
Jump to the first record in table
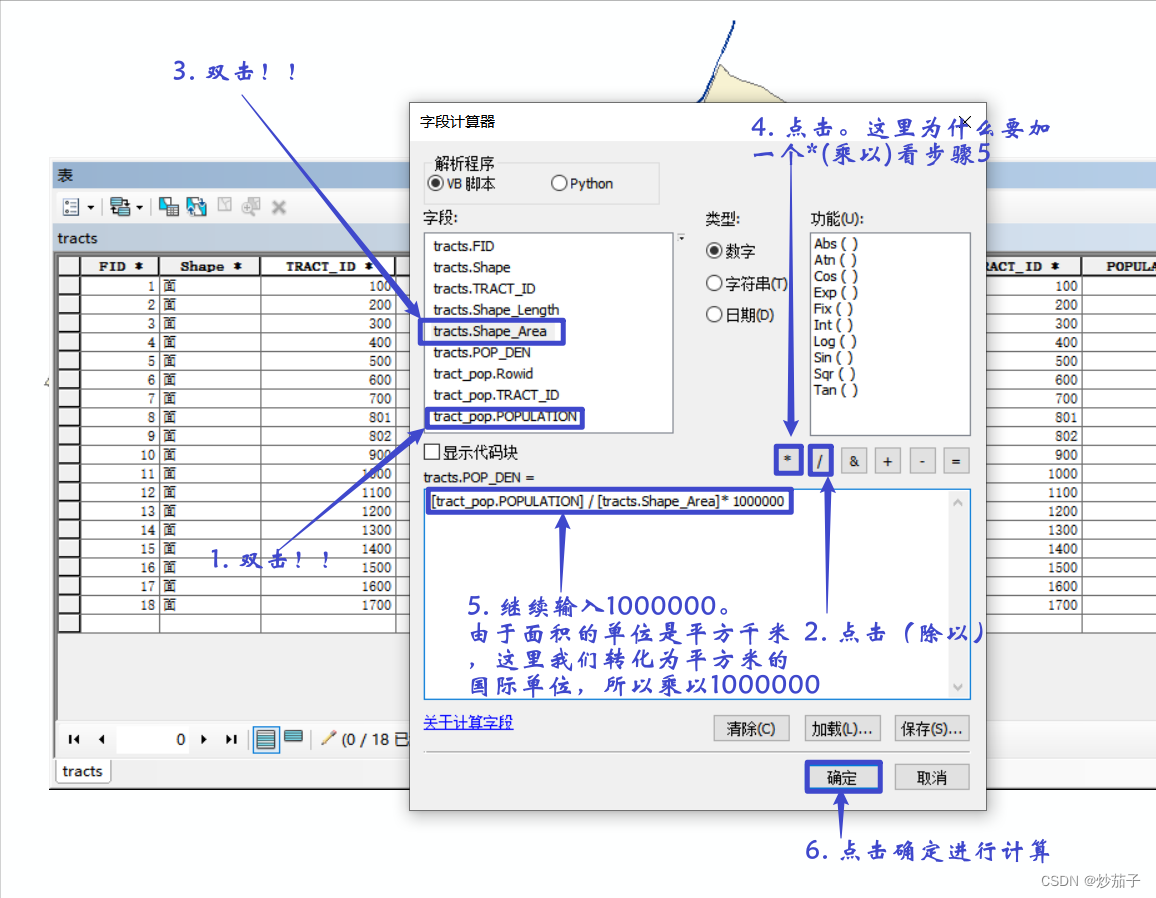coord(74,739)
